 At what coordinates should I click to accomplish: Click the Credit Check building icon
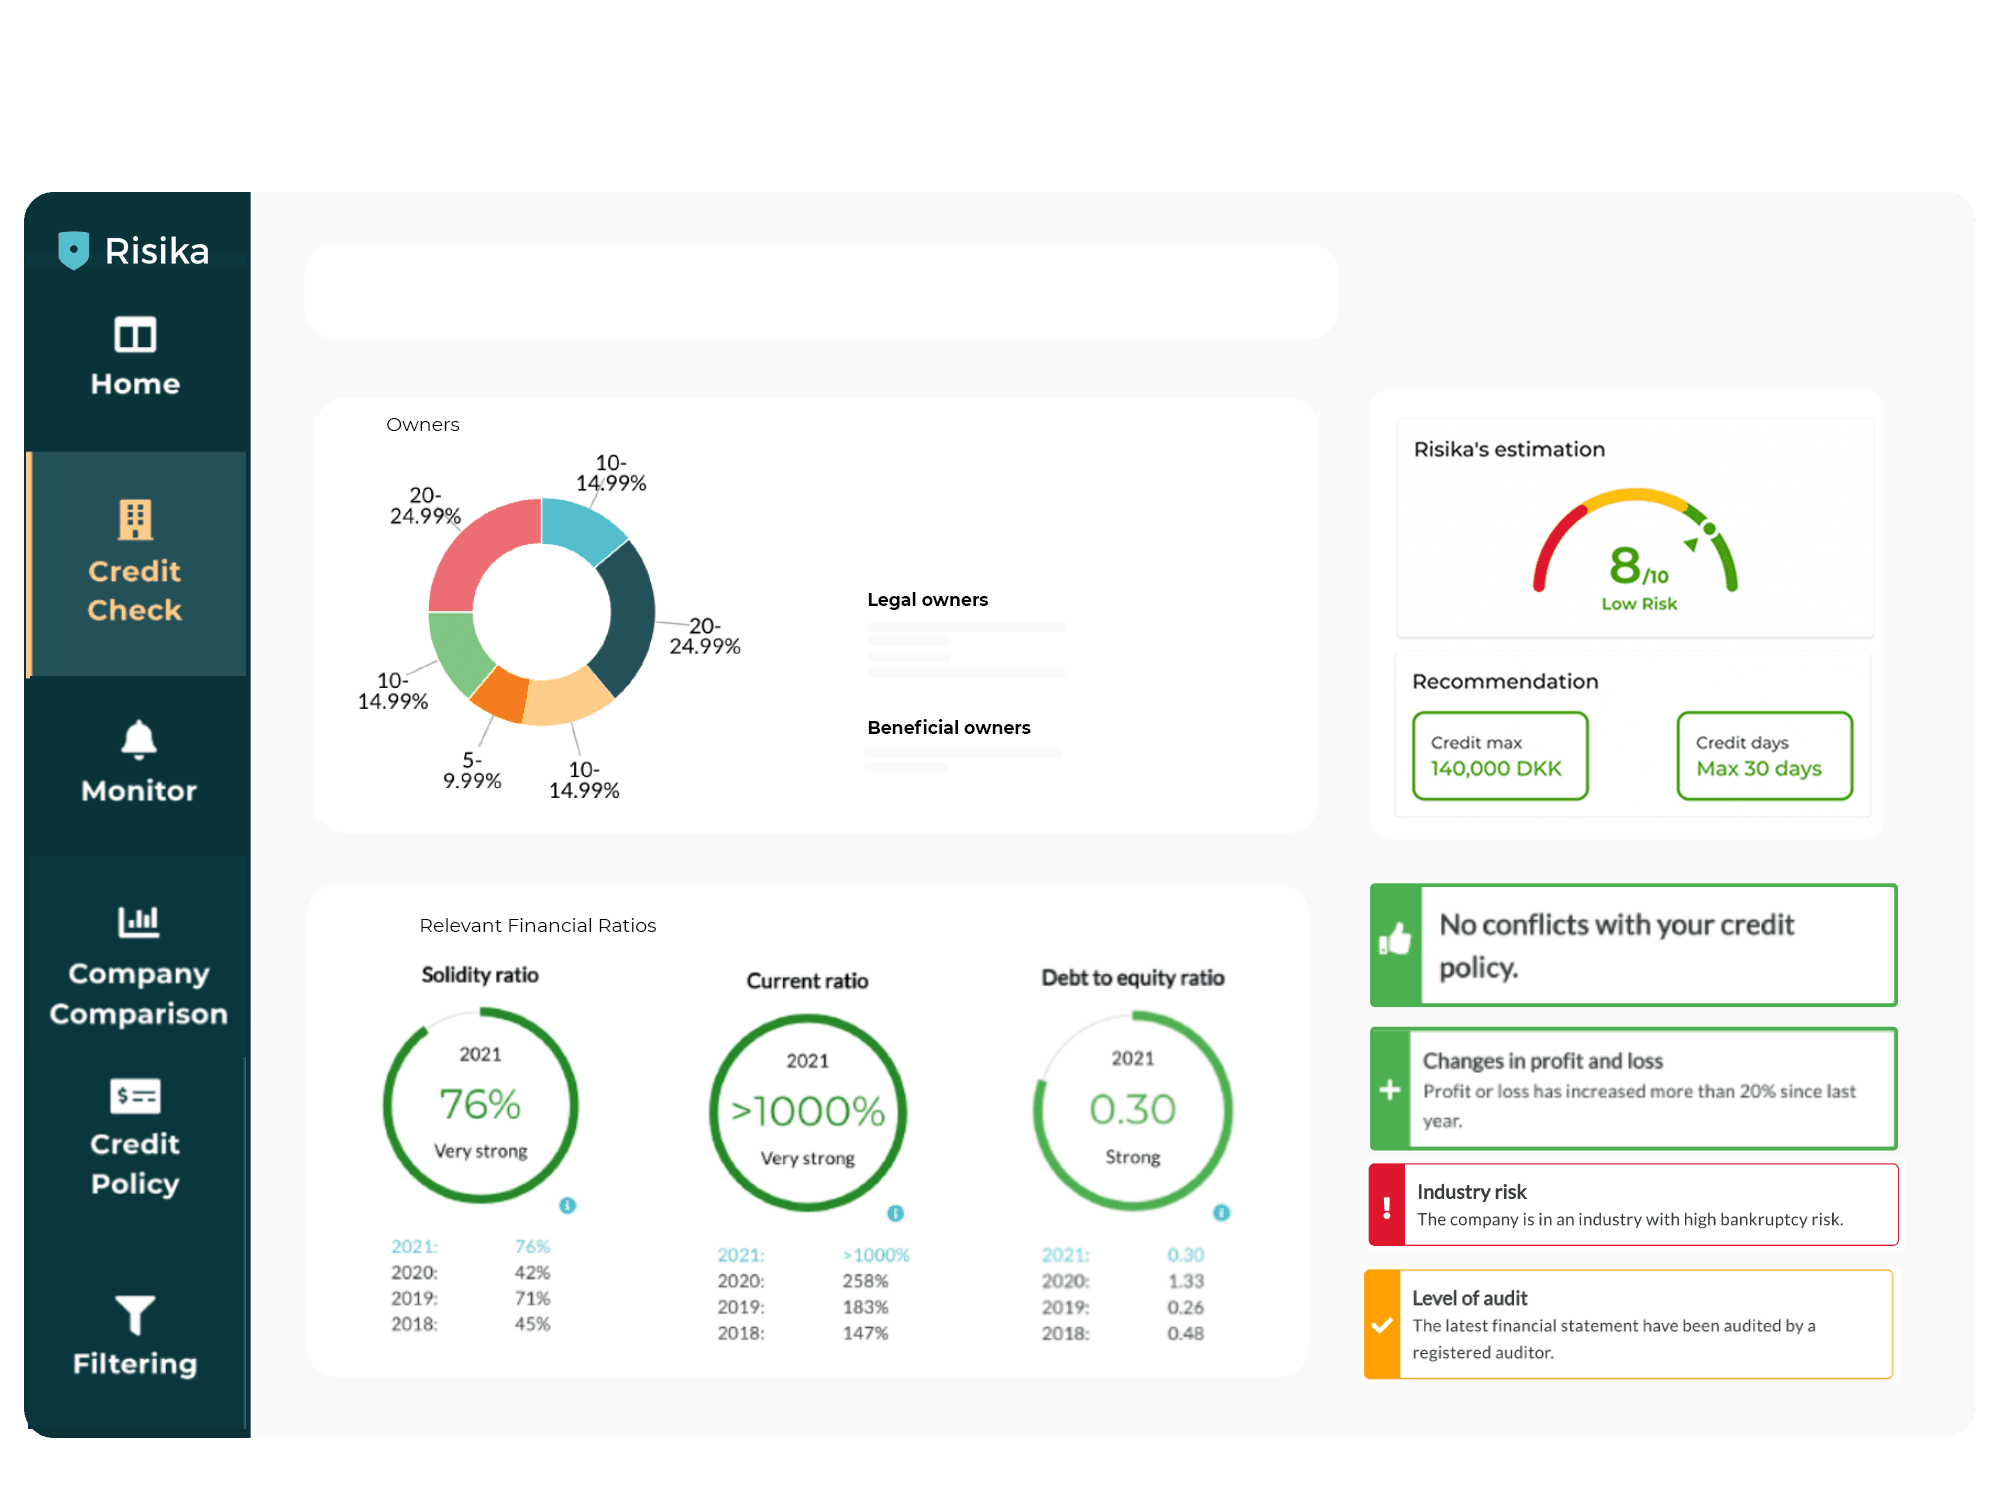pyautogui.click(x=136, y=519)
